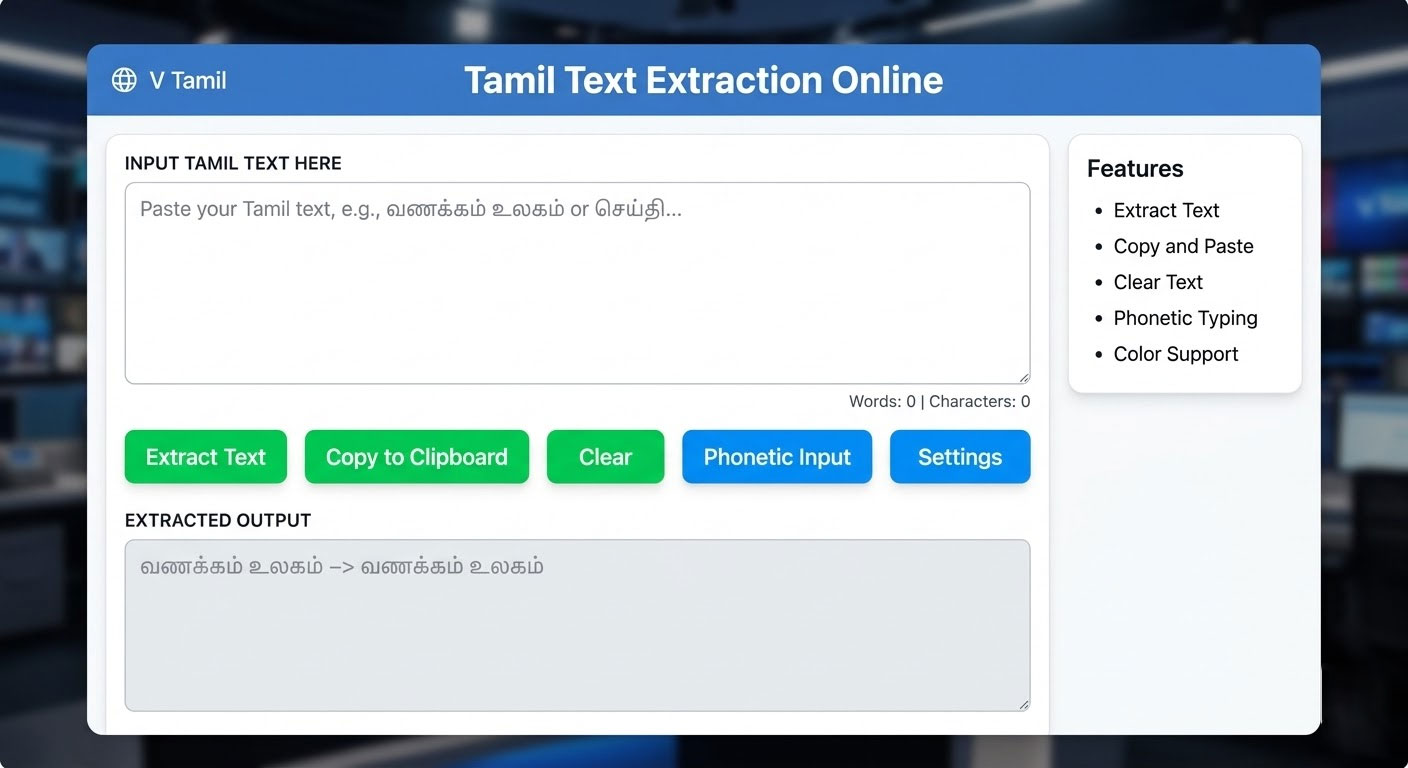Click the Words and Characters counter

(937, 401)
